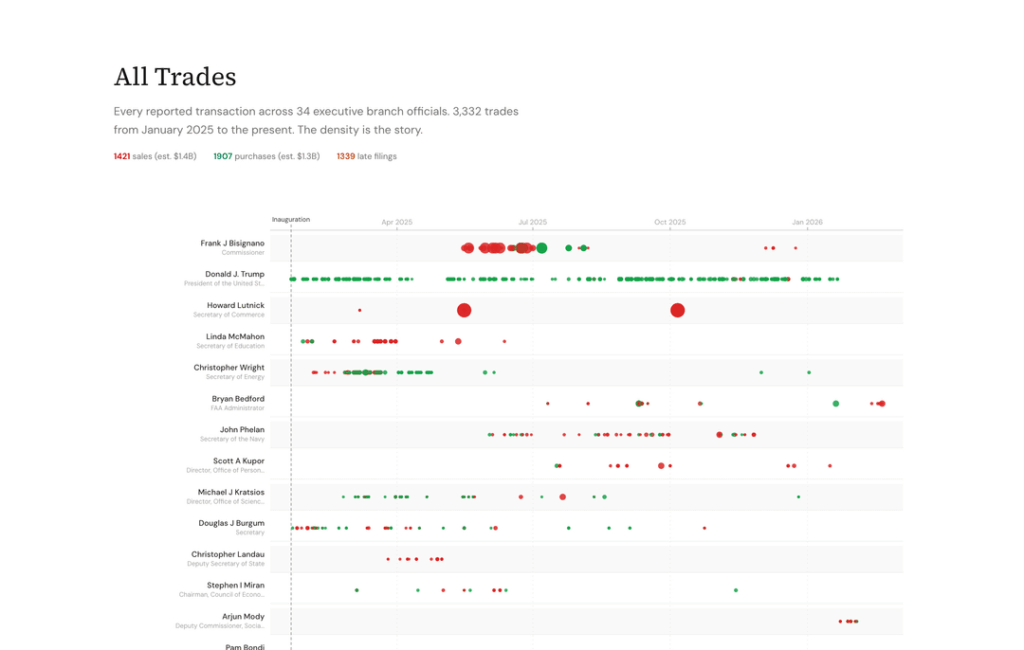Screen dimensions: 1024x650
Task: Select Bryan Bedford's rightmost red trade dot
Action: coord(881,404)
